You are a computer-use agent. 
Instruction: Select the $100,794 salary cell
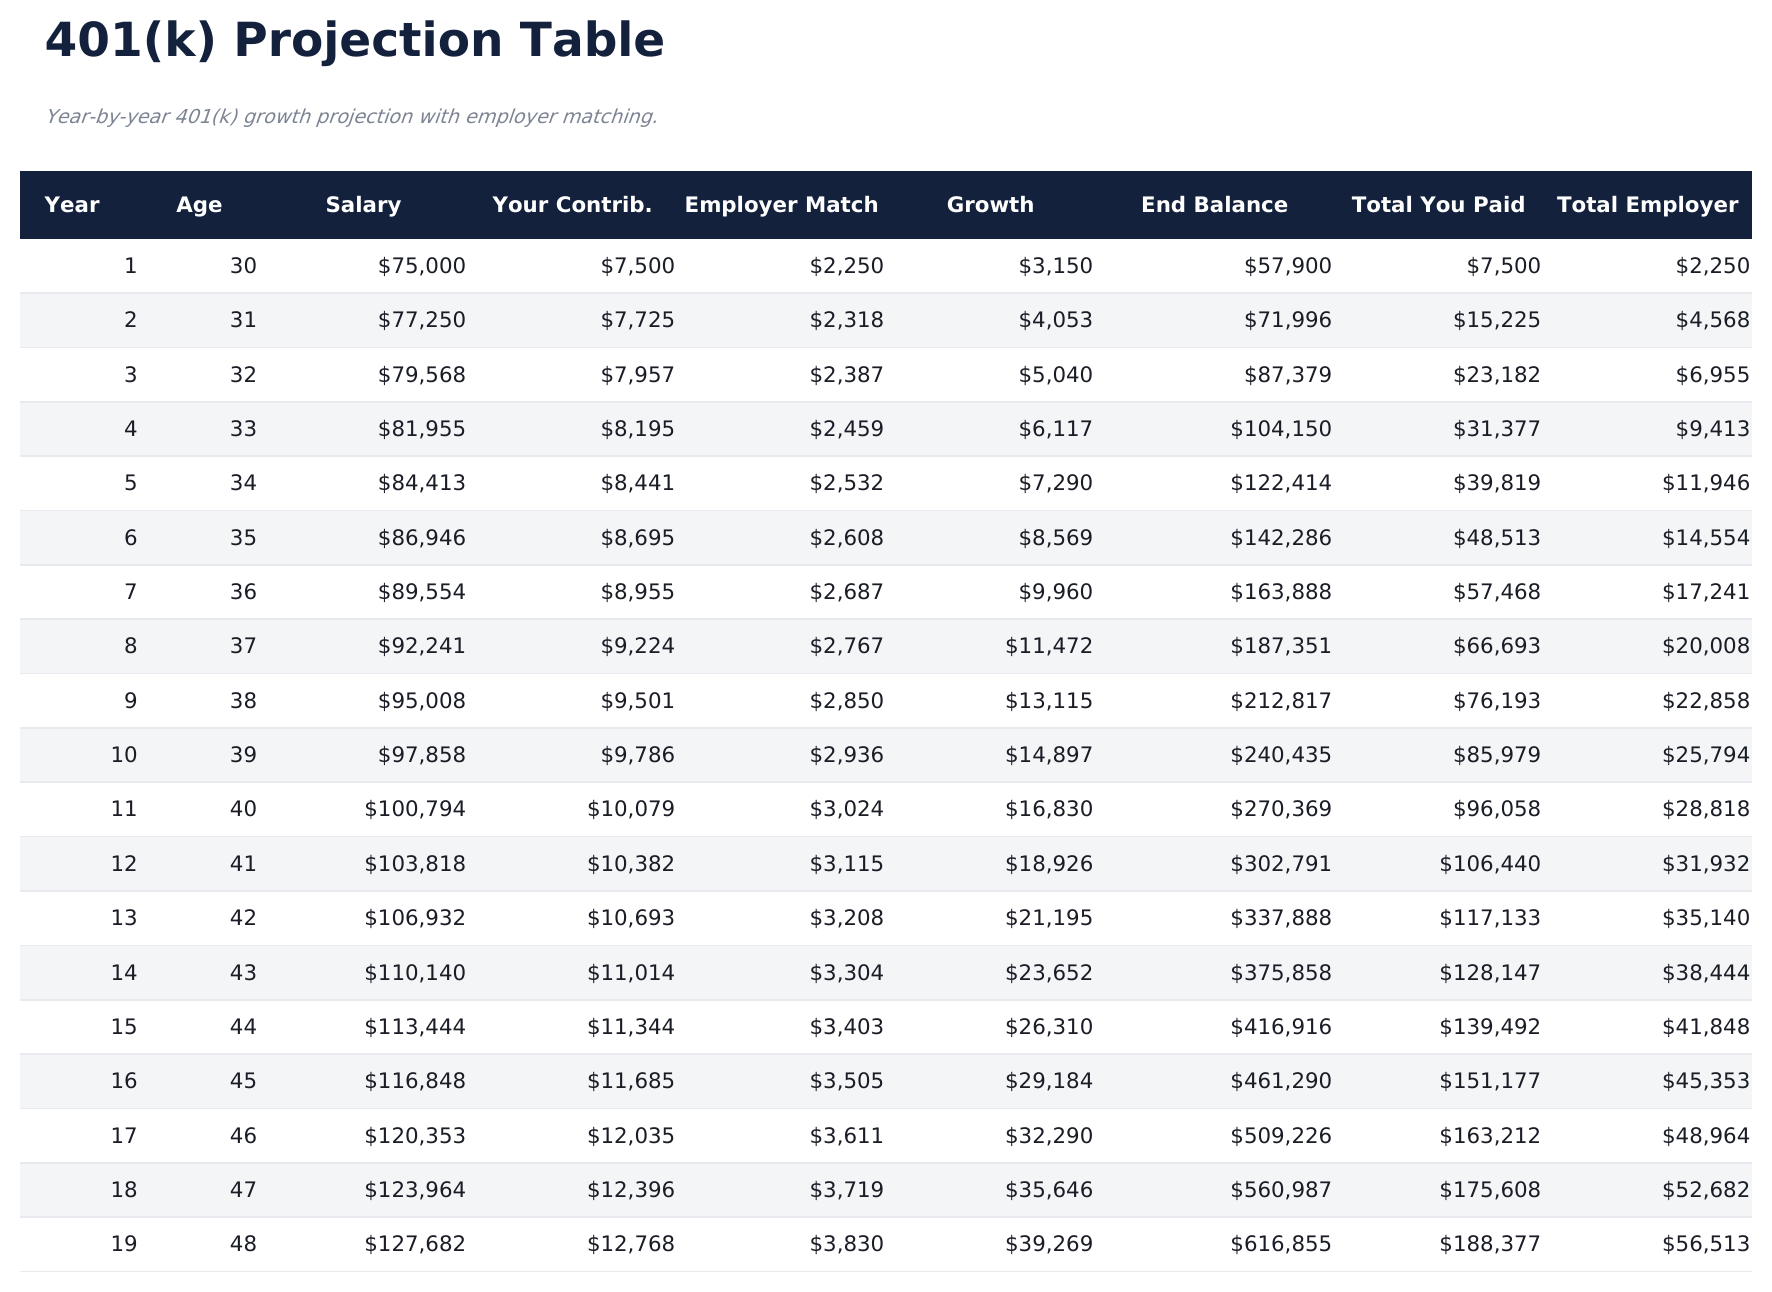pyautogui.click(x=415, y=809)
